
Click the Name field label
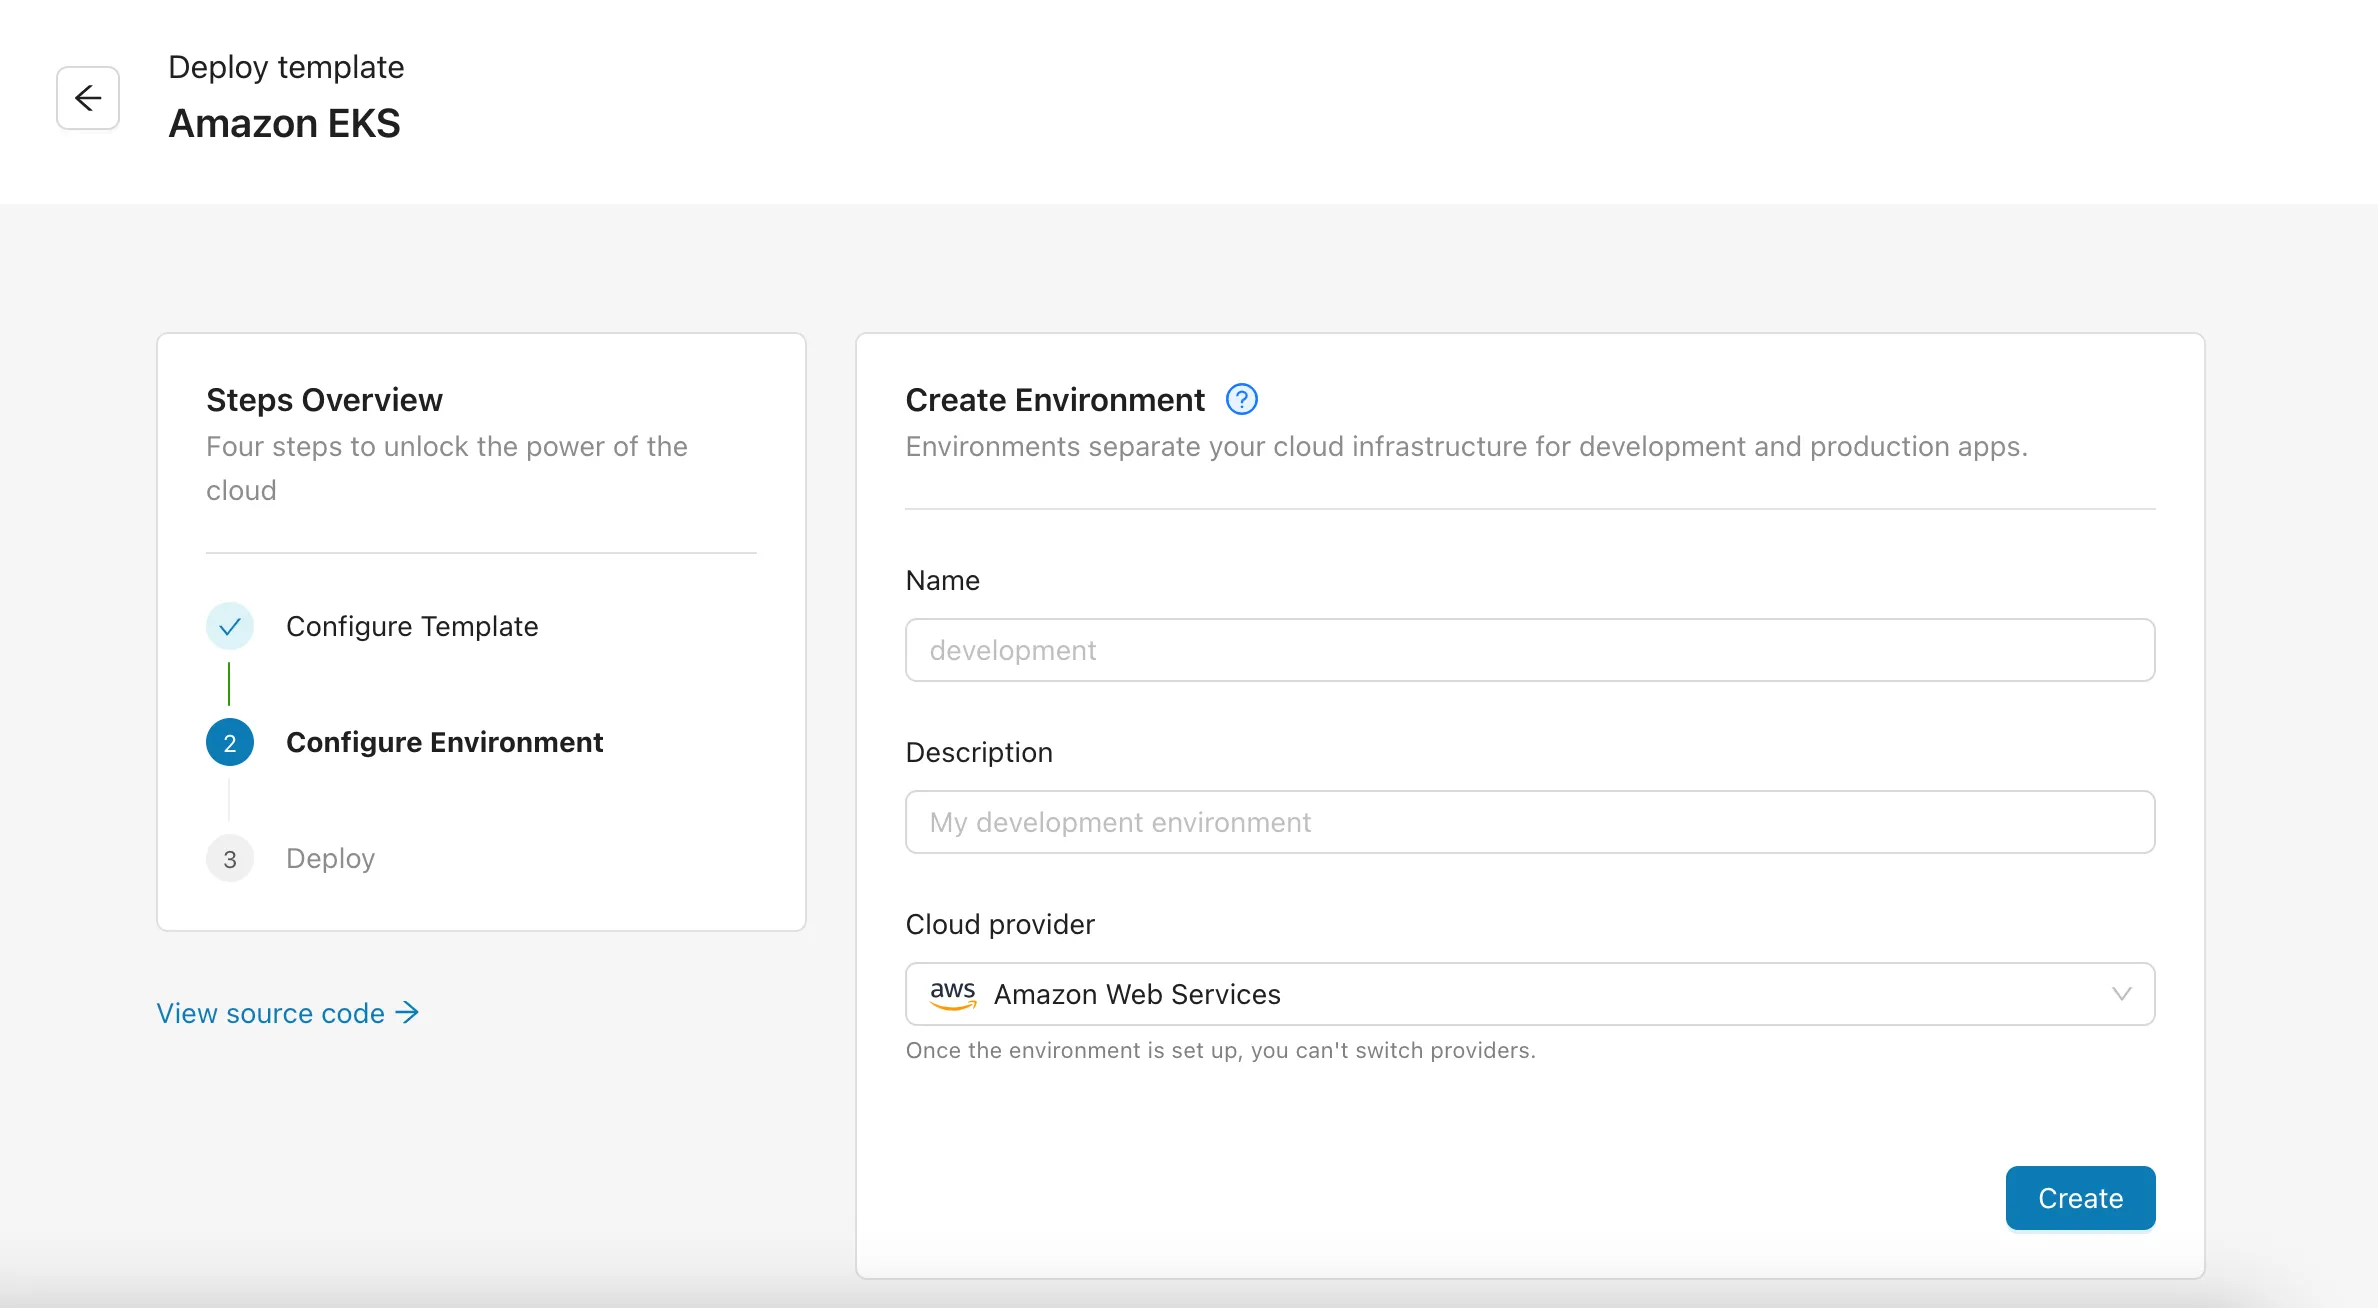pos(943,580)
